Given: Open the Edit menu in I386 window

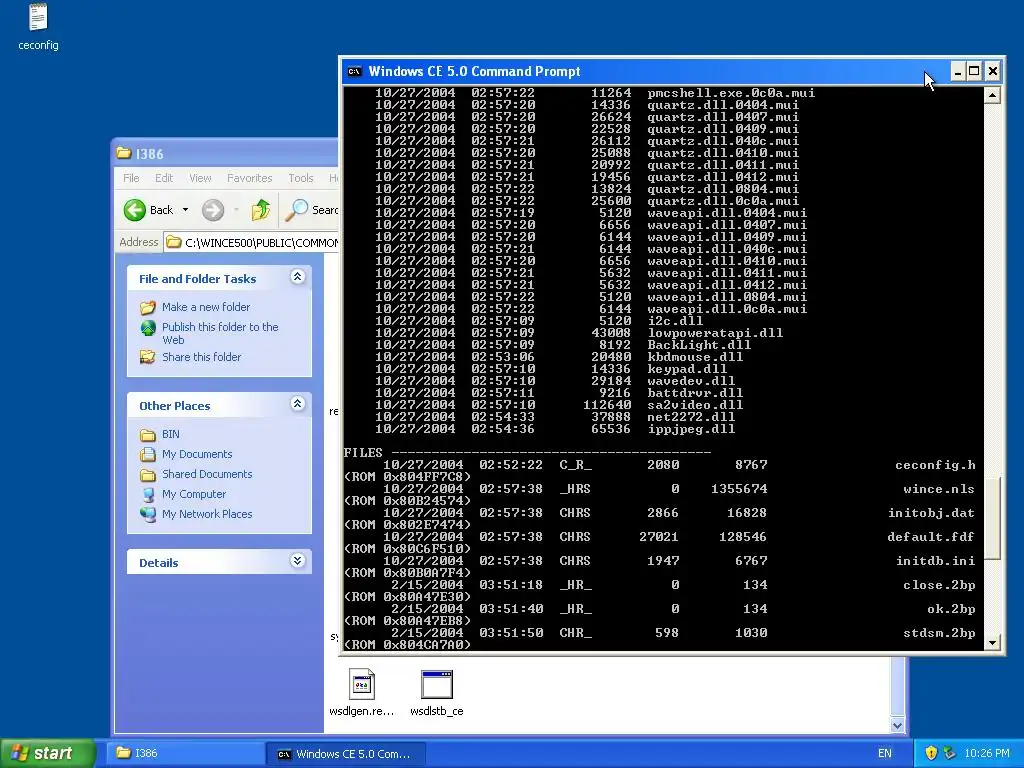Looking at the screenshot, I should pos(164,178).
